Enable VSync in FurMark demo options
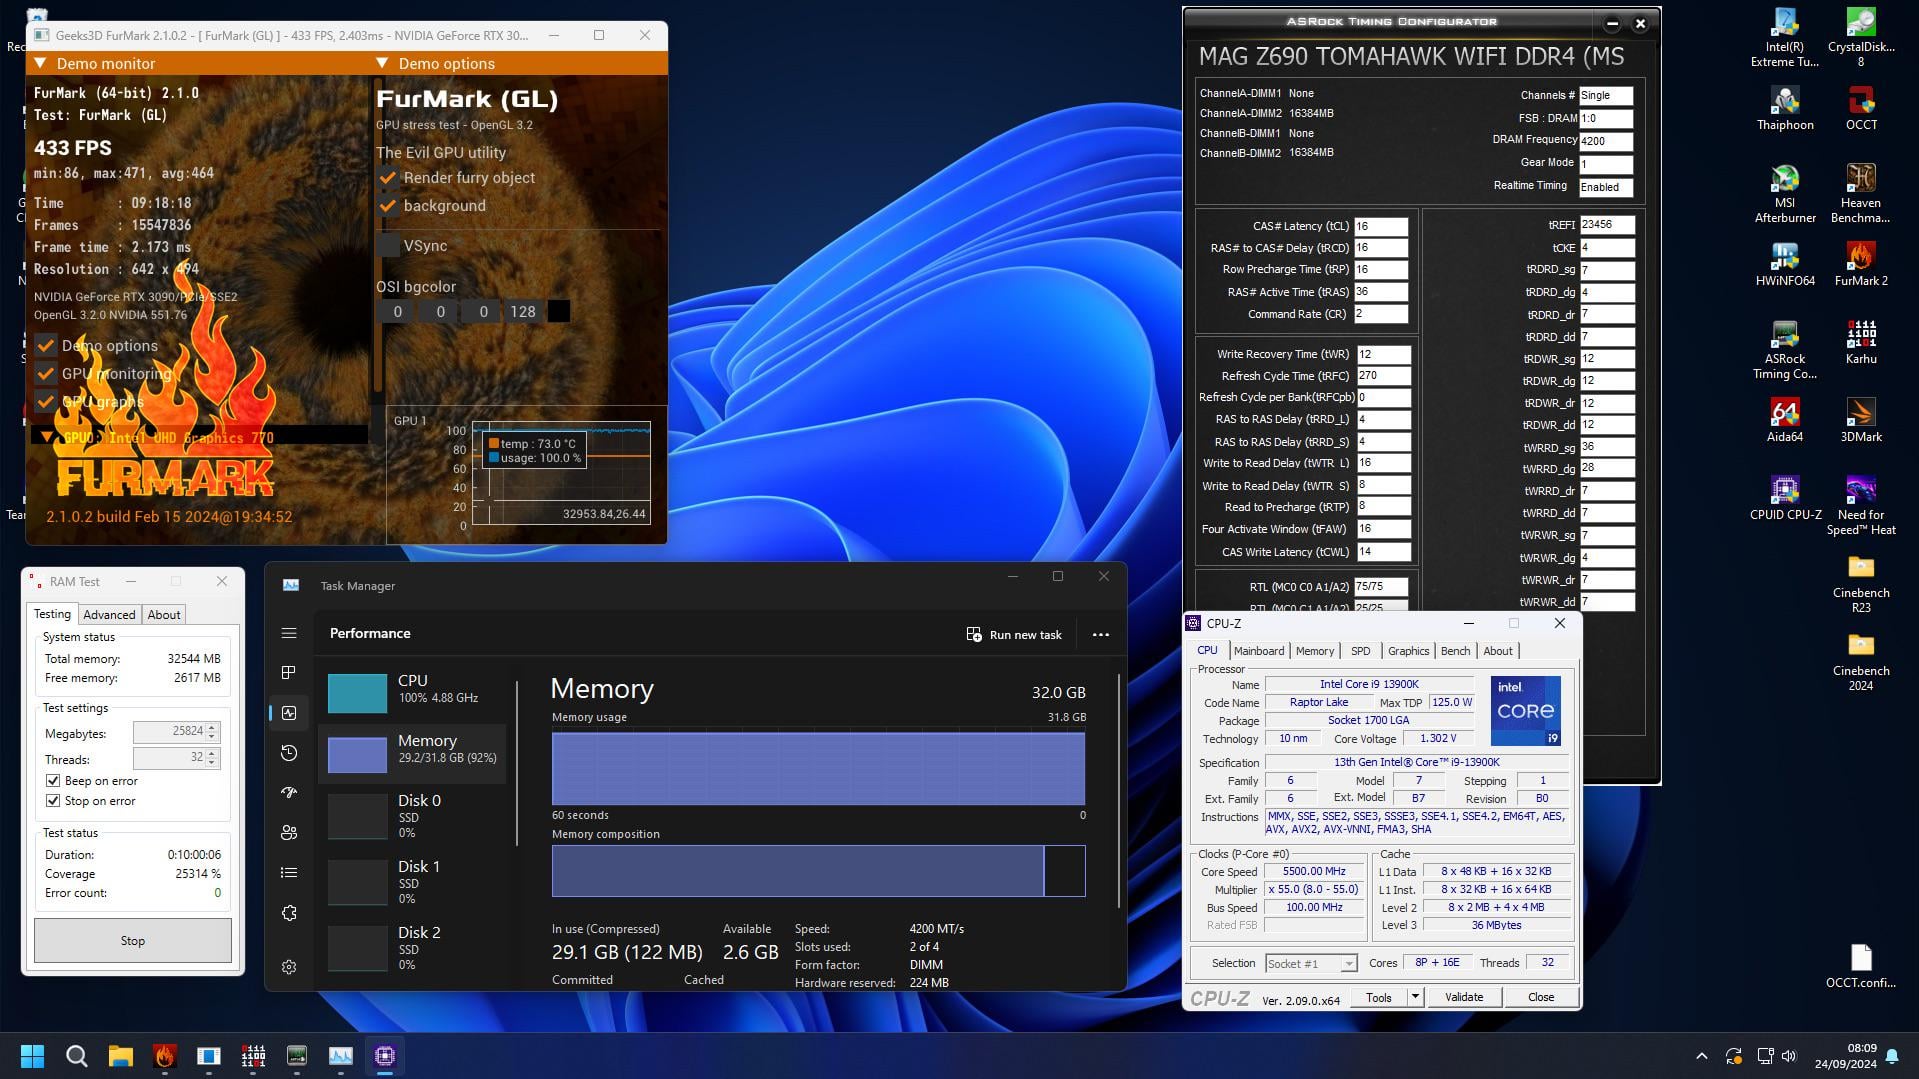 click(388, 246)
